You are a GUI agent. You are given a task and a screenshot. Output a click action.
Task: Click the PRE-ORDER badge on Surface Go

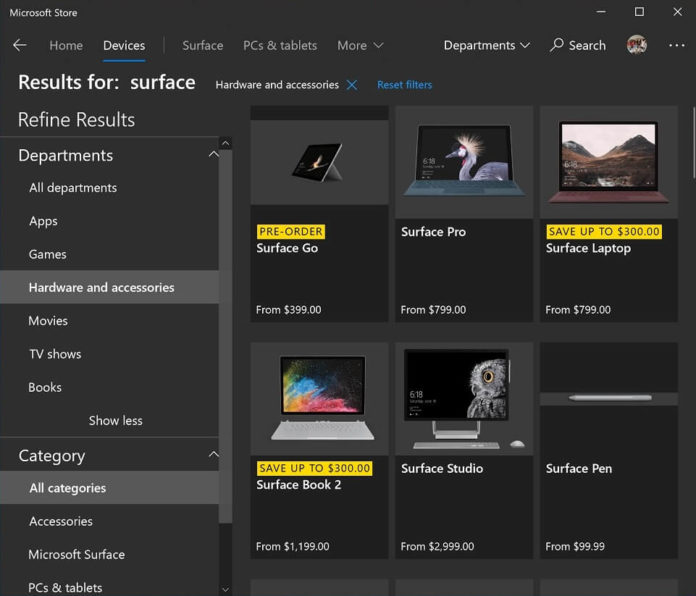291,232
